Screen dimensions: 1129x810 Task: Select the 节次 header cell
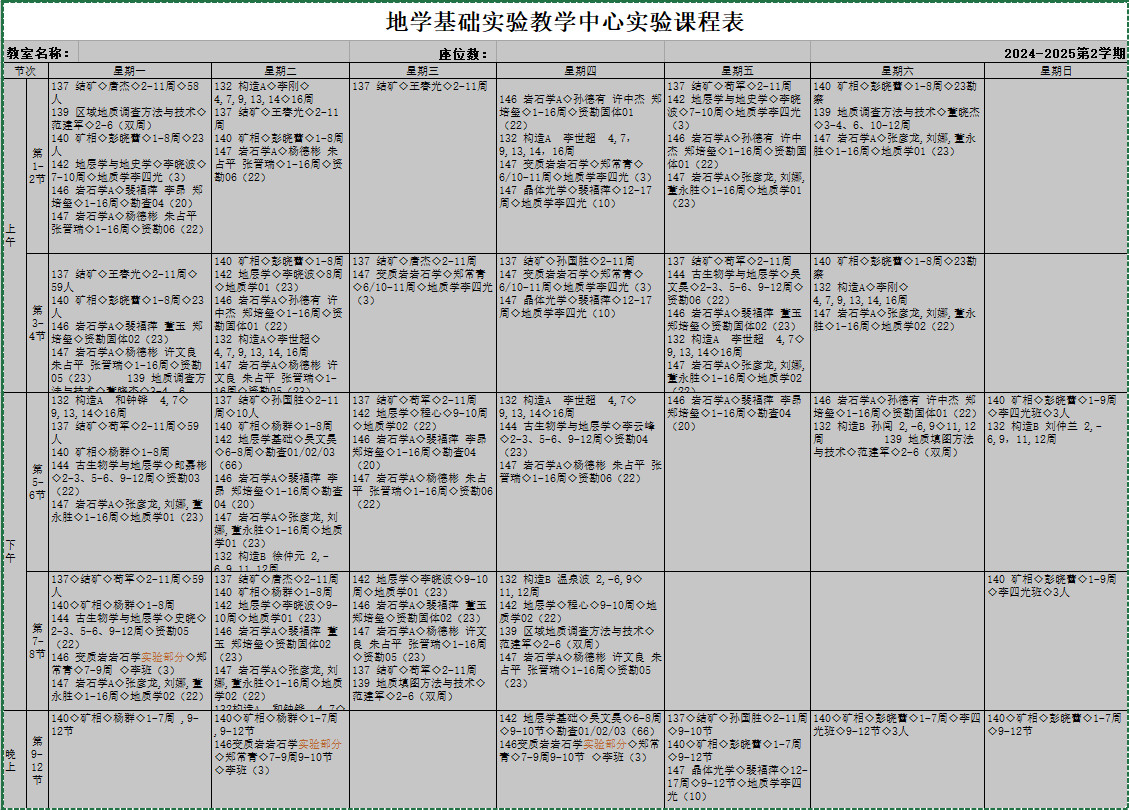point(25,71)
